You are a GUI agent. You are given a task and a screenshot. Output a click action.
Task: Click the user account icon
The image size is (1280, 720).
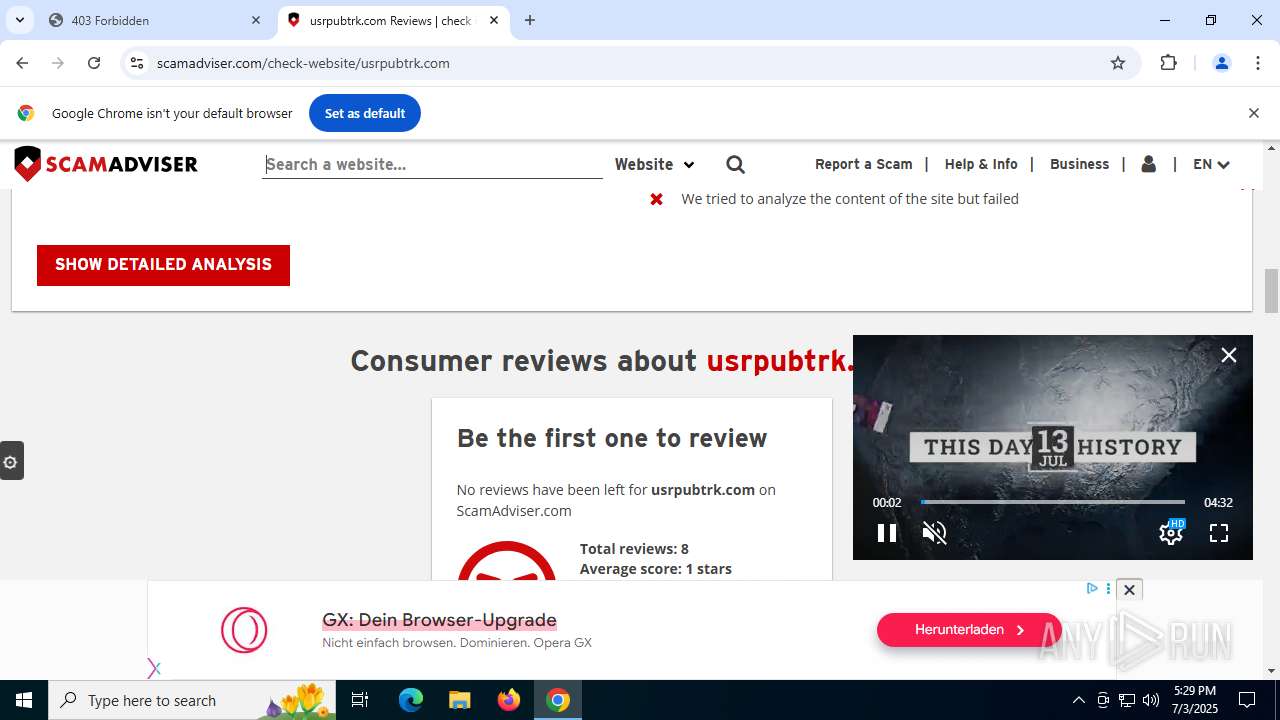tap(1149, 164)
